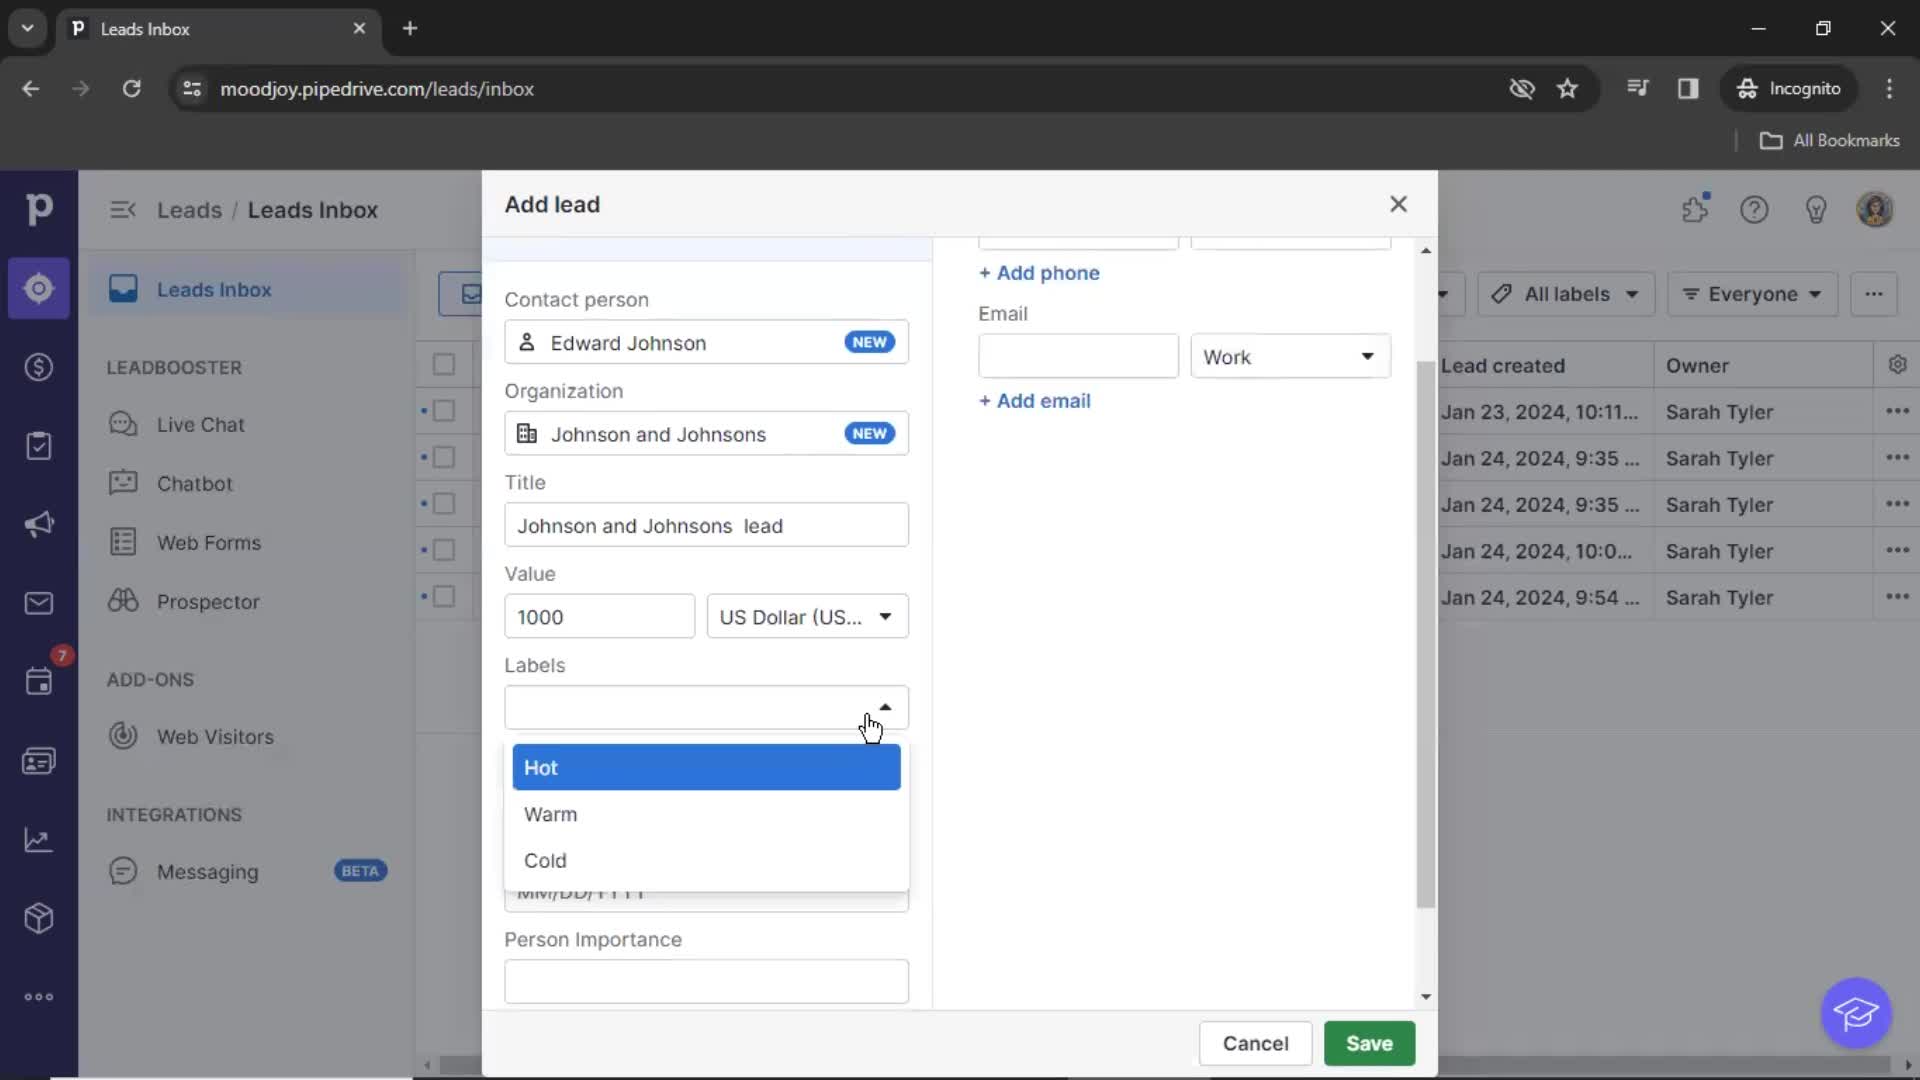Open the Web Visitors add-on
The height and width of the screenshot is (1080, 1920).
tap(215, 736)
